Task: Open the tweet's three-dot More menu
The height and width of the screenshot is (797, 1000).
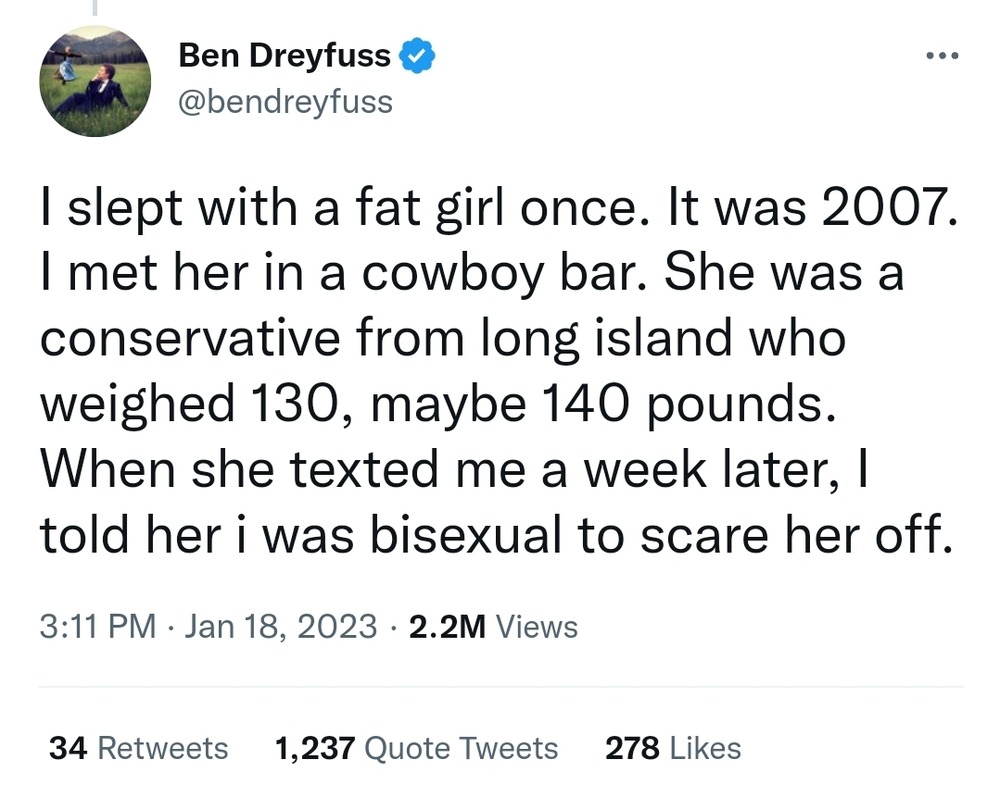Action: pyautogui.click(x=941, y=55)
